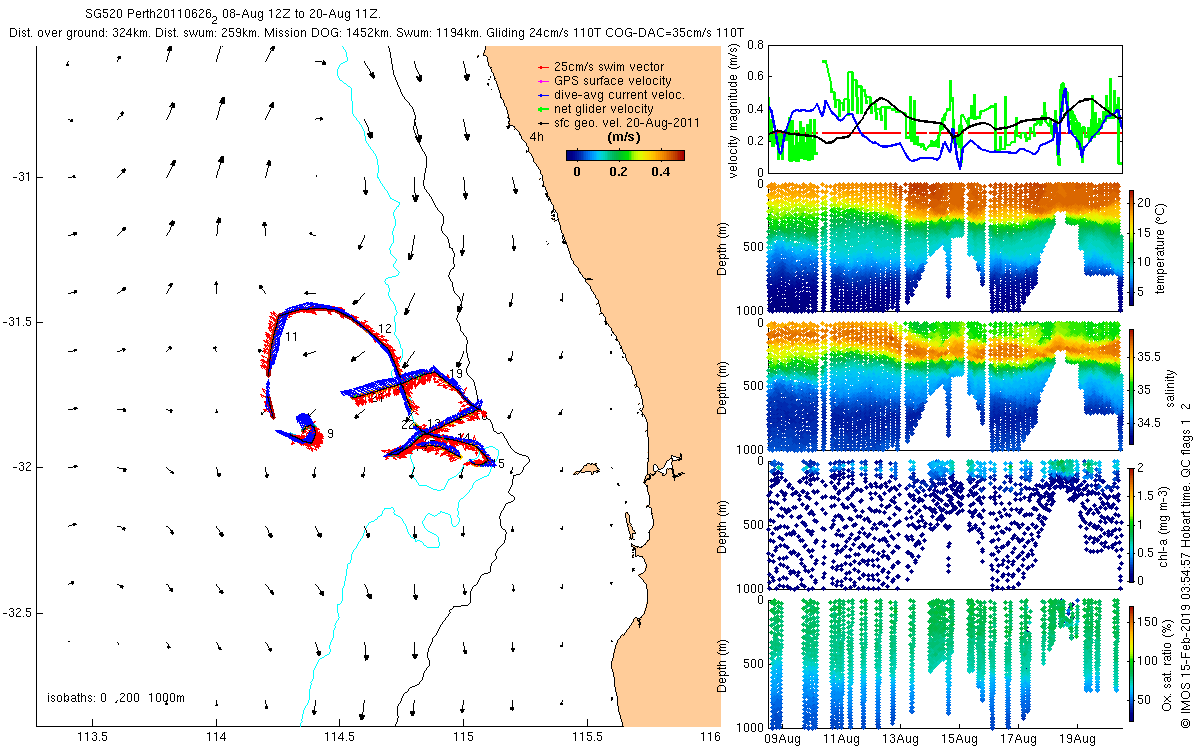
Task: Click the chl-a (mg m-3) colorbar
Action: tap(1133, 524)
